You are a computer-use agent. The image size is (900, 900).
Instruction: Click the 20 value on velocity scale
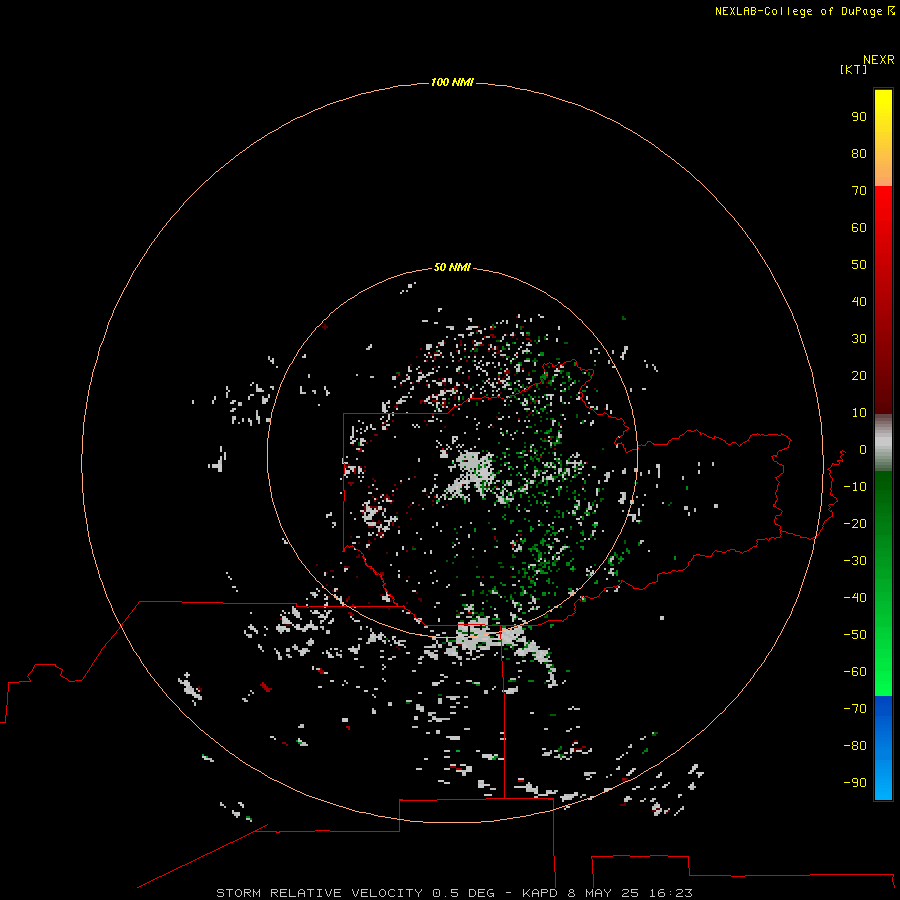(x=859, y=375)
